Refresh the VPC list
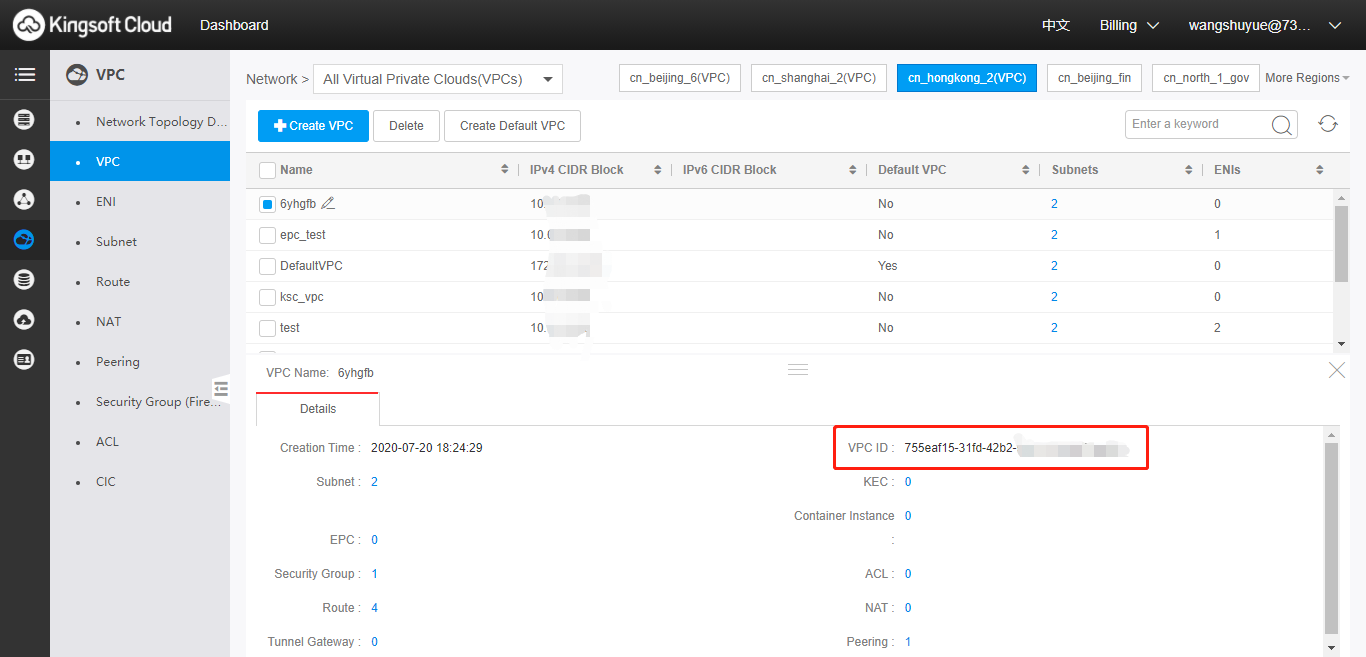1366x657 pixels. (1328, 124)
